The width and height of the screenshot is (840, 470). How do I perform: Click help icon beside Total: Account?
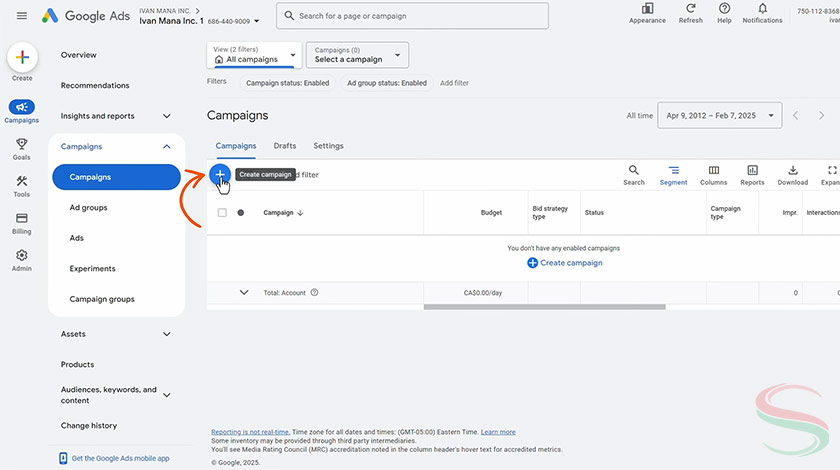coord(314,293)
